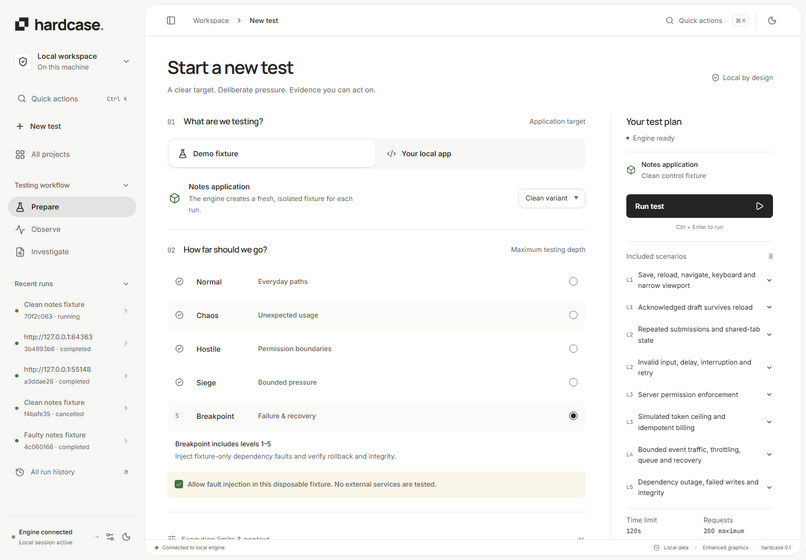Image resolution: width=806 pixels, height=560 pixels.
Task: Expand the Engine connected menu chevron
Action: [97, 537]
